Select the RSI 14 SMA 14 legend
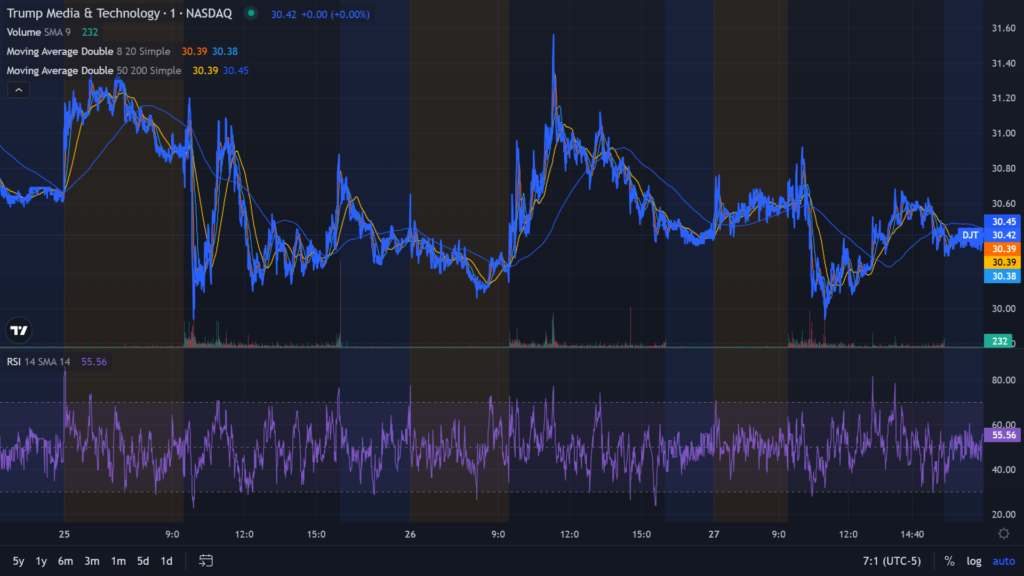Image resolution: width=1024 pixels, height=576 pixels. pos(36,361)
